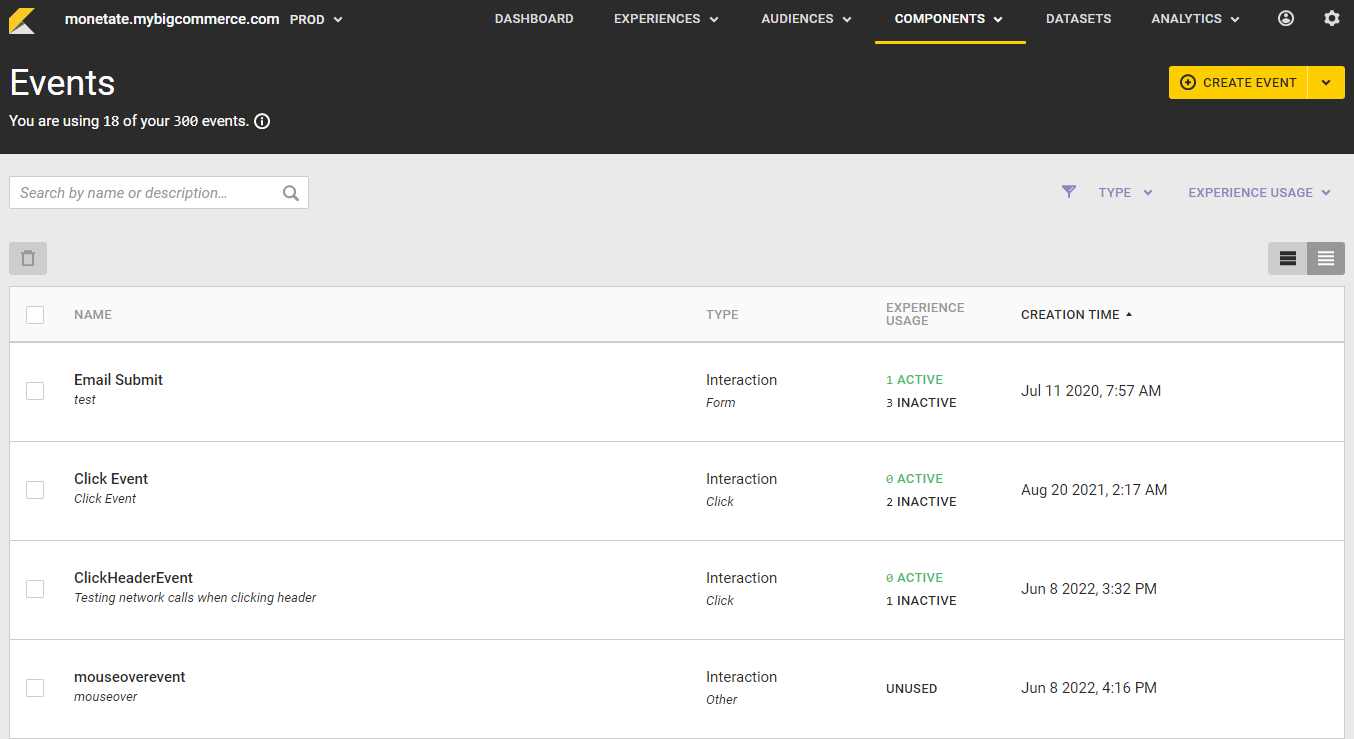Click the Unused status for mouseoverevent
This screenshot has height=739, width=1354.
[912, 689]
